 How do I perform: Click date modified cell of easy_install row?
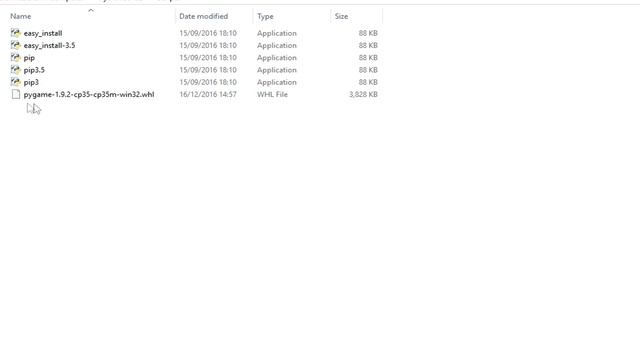(208, 33)
